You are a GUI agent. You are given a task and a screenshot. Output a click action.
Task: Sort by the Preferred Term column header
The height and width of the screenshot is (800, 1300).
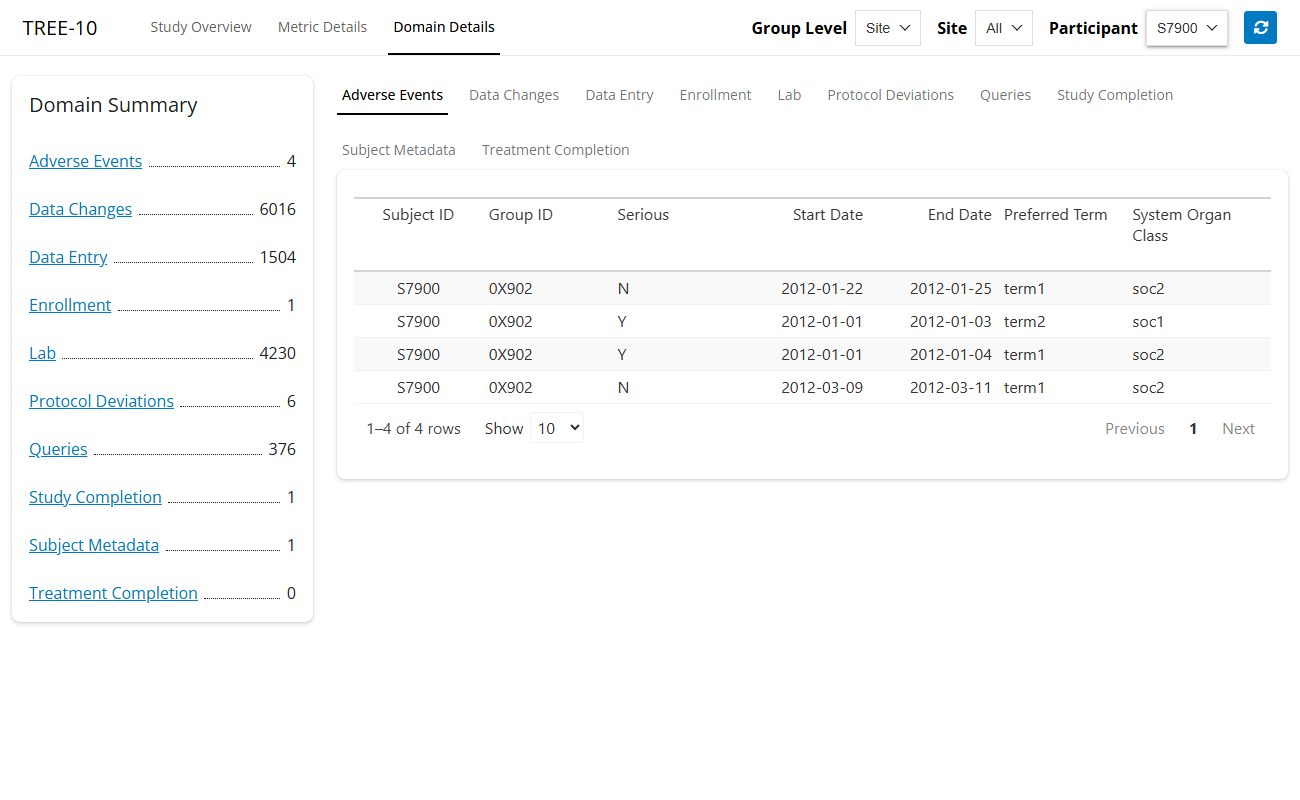coord(1055,215)
